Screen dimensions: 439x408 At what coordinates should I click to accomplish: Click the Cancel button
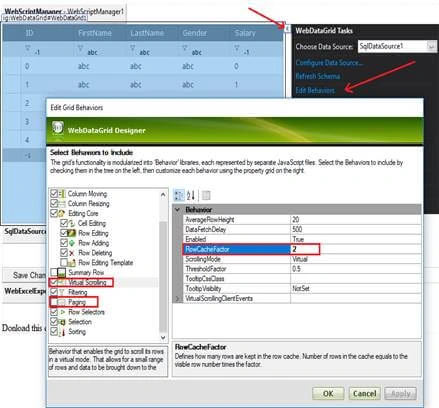364,394
